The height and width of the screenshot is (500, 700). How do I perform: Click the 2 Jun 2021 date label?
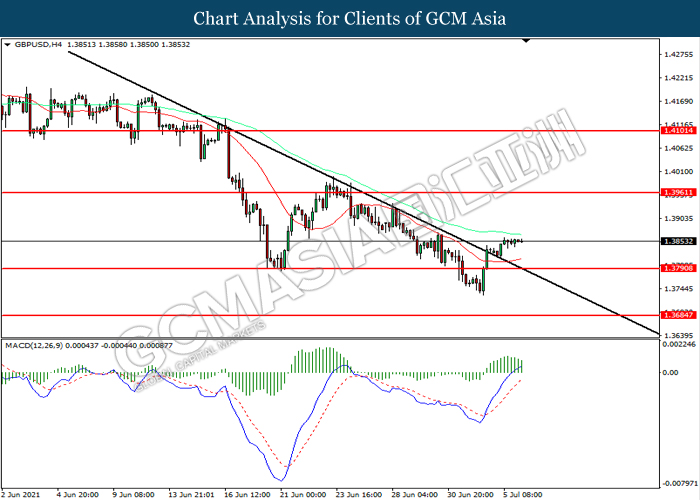point(20,495)
